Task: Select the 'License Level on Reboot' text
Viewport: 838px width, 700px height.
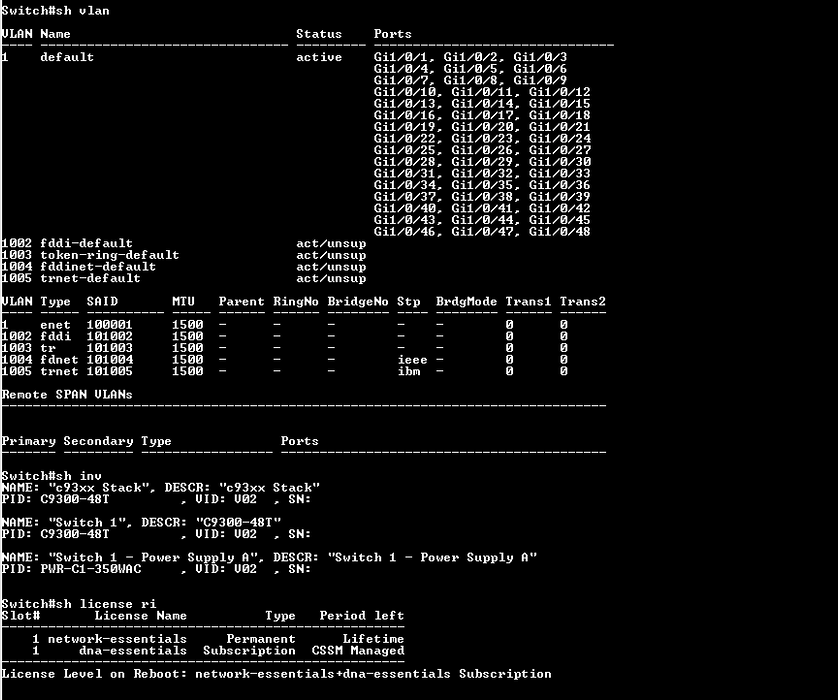Action: point(95,674)
